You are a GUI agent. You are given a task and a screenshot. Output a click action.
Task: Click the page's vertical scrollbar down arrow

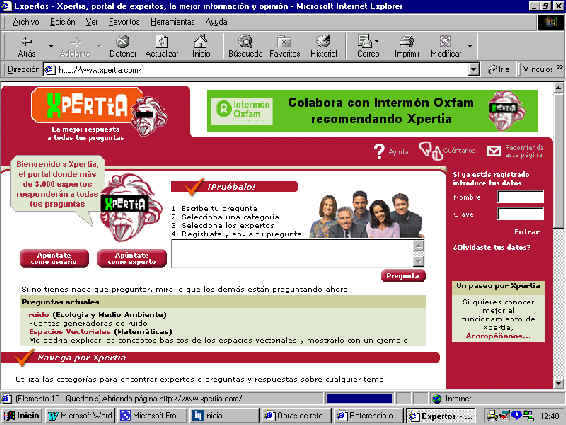point(558,383)
